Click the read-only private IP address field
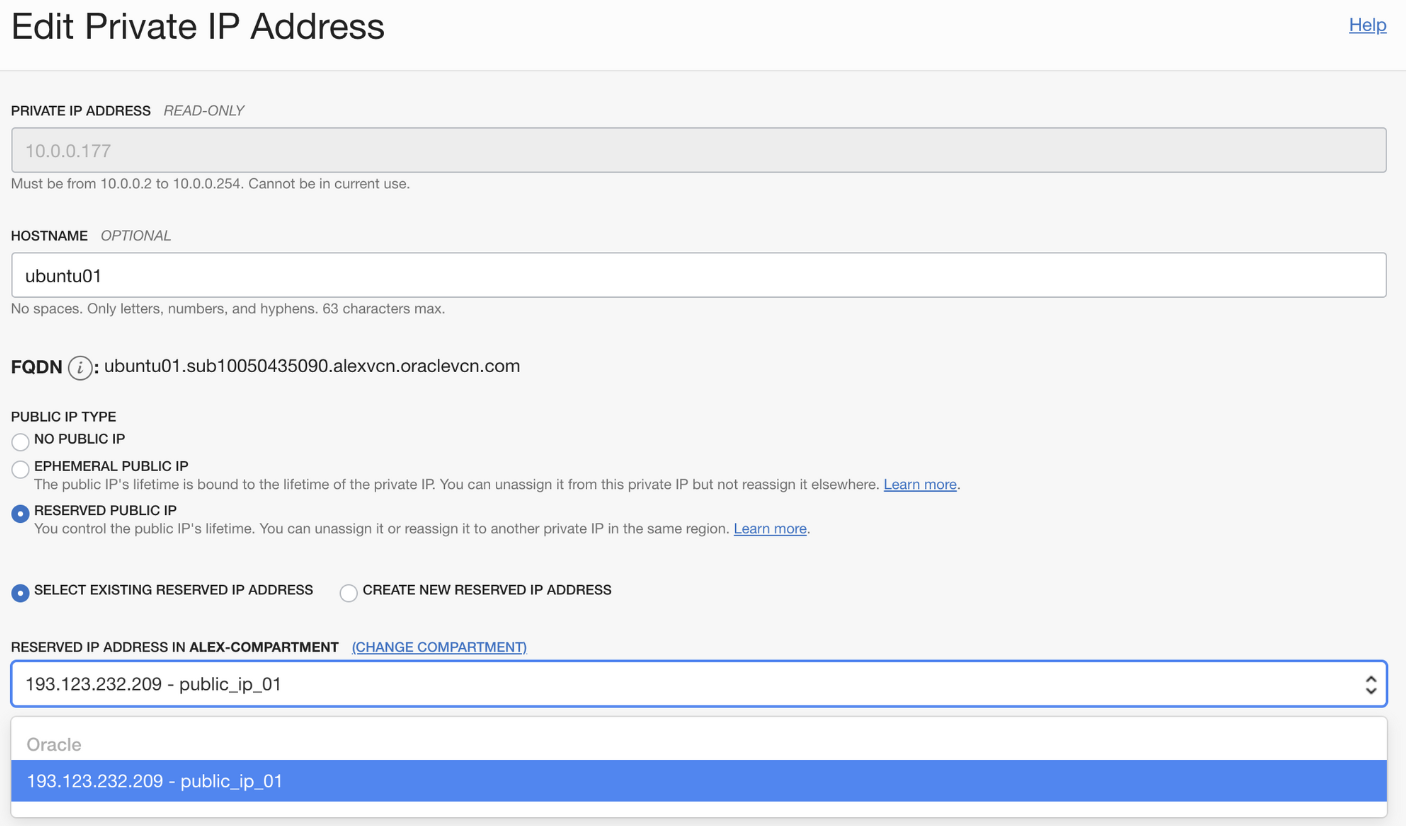Screen dimensions: 1406x826 click(699, 150)
